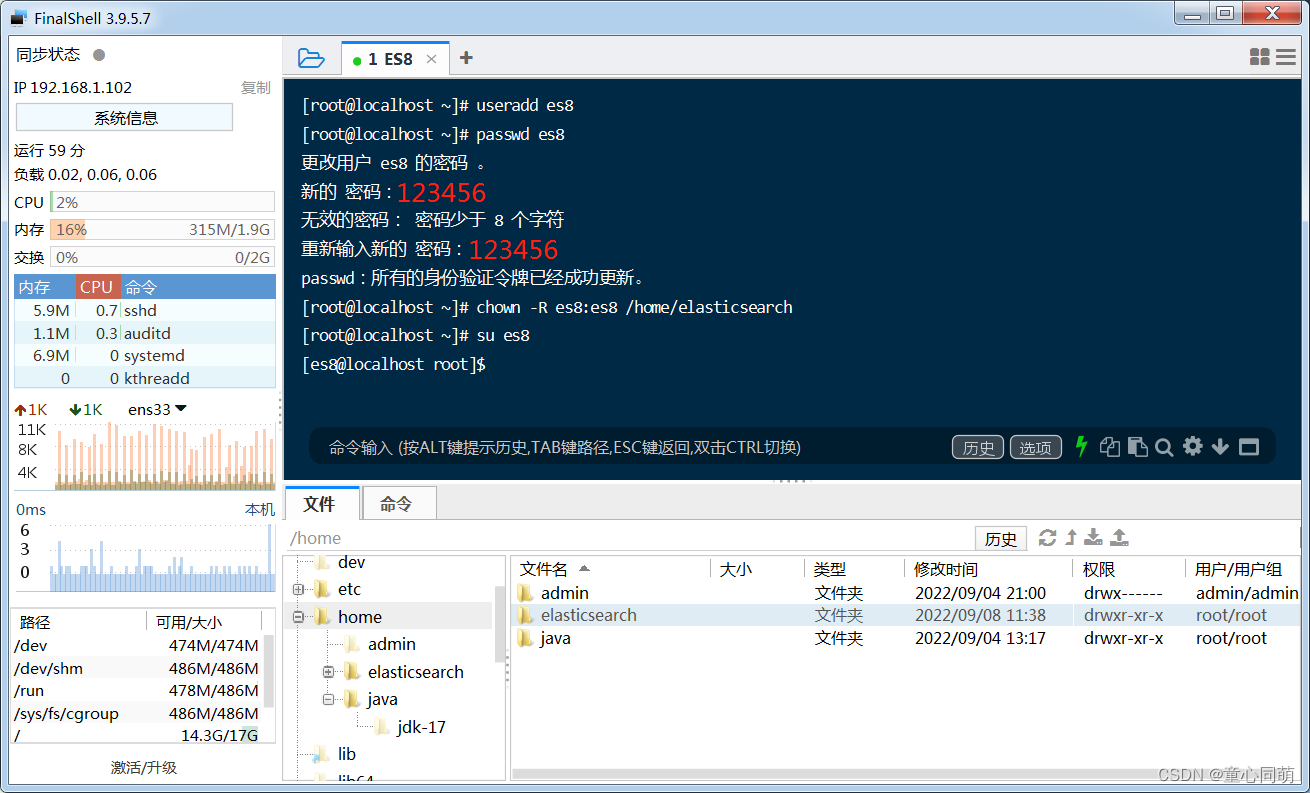Jump to terminal bottom with down arrow icon
This screenshot has width=1310, height=793.
pos(1220,447)
